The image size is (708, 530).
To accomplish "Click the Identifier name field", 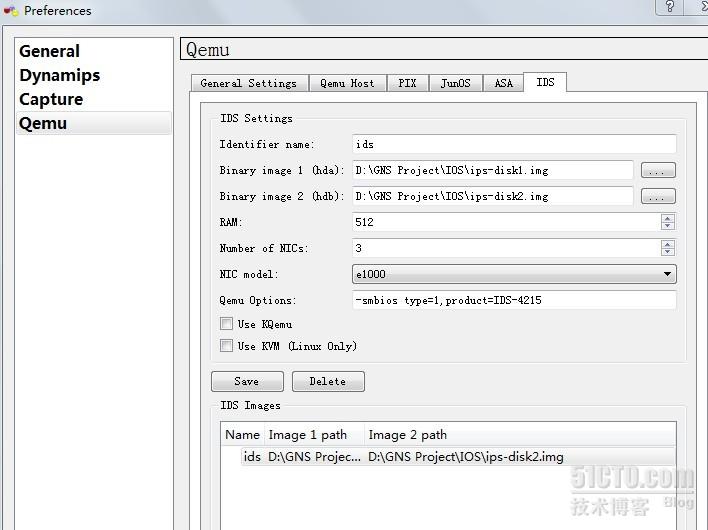I will click(514, 144).
